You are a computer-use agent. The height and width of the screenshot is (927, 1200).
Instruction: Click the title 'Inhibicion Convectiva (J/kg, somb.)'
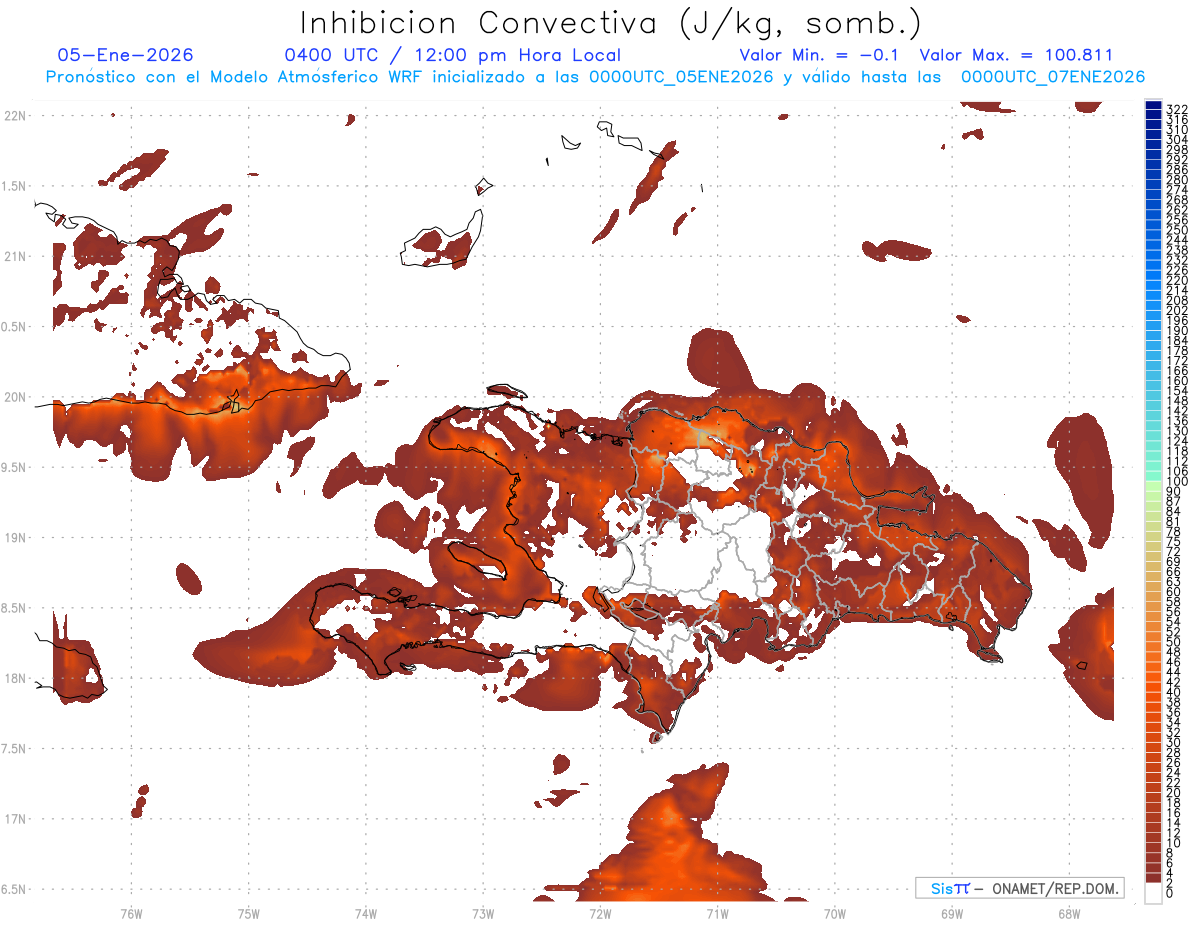pos(611,23)
